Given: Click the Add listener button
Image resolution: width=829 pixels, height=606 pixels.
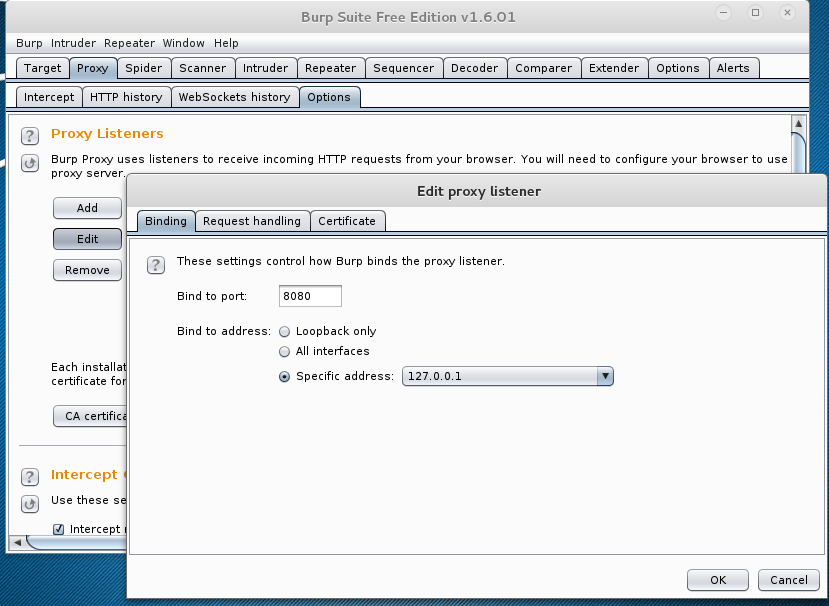Looking at the screenshot, I should tap(87, 208).
